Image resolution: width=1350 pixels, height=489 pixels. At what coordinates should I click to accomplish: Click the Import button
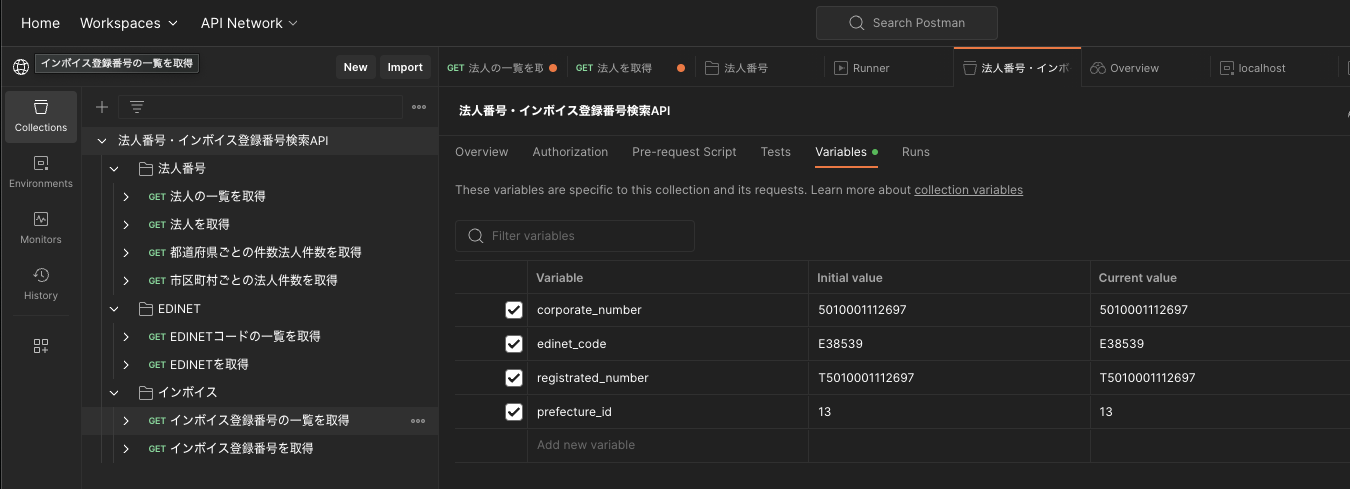click(405, 67)
